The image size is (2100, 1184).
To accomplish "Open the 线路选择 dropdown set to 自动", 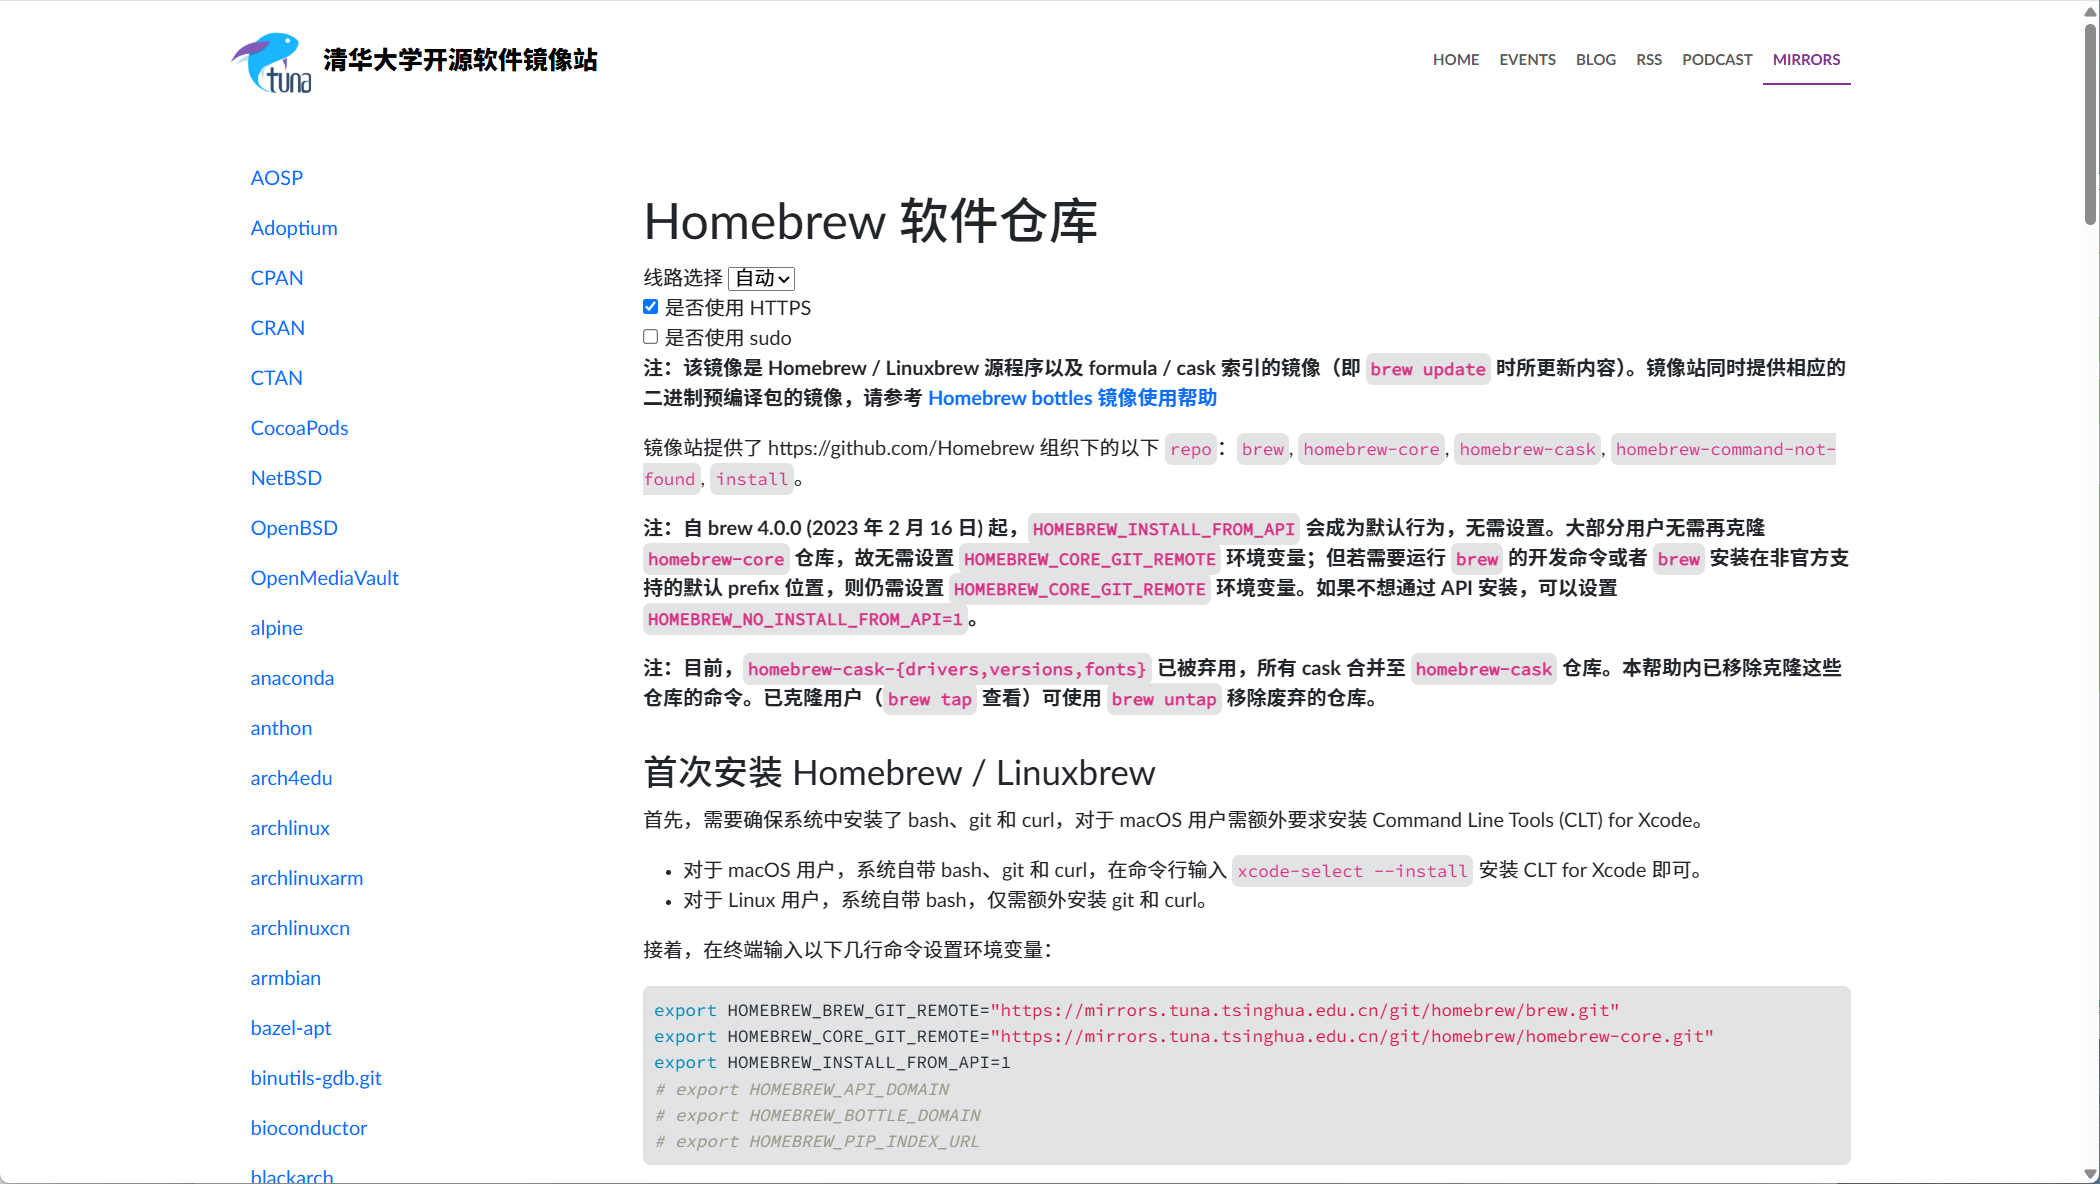I will point(762,278).
